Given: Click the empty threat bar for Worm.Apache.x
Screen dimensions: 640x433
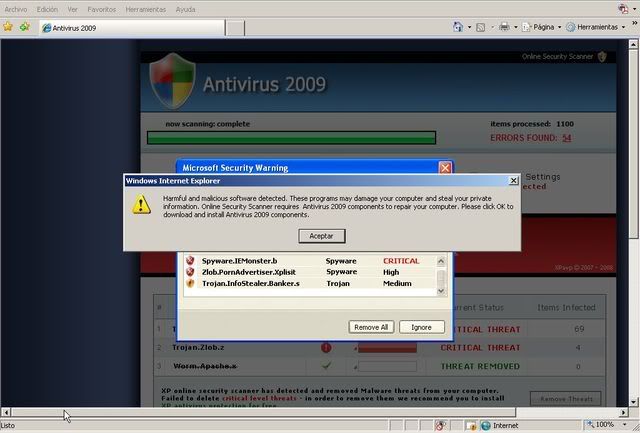Looking at the screenshot, I should (387, 366).
